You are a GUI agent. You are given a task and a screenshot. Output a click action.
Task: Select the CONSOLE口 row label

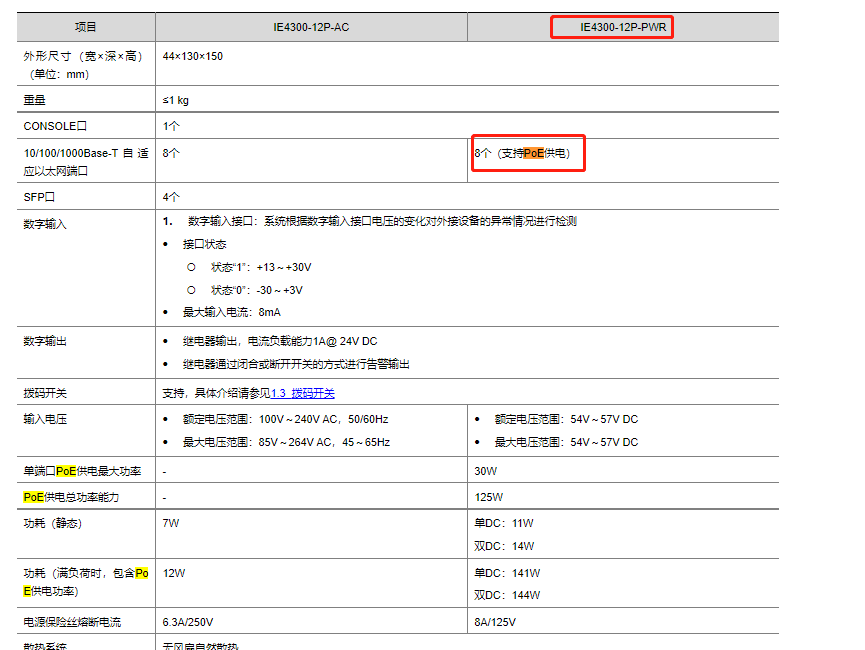55,126
